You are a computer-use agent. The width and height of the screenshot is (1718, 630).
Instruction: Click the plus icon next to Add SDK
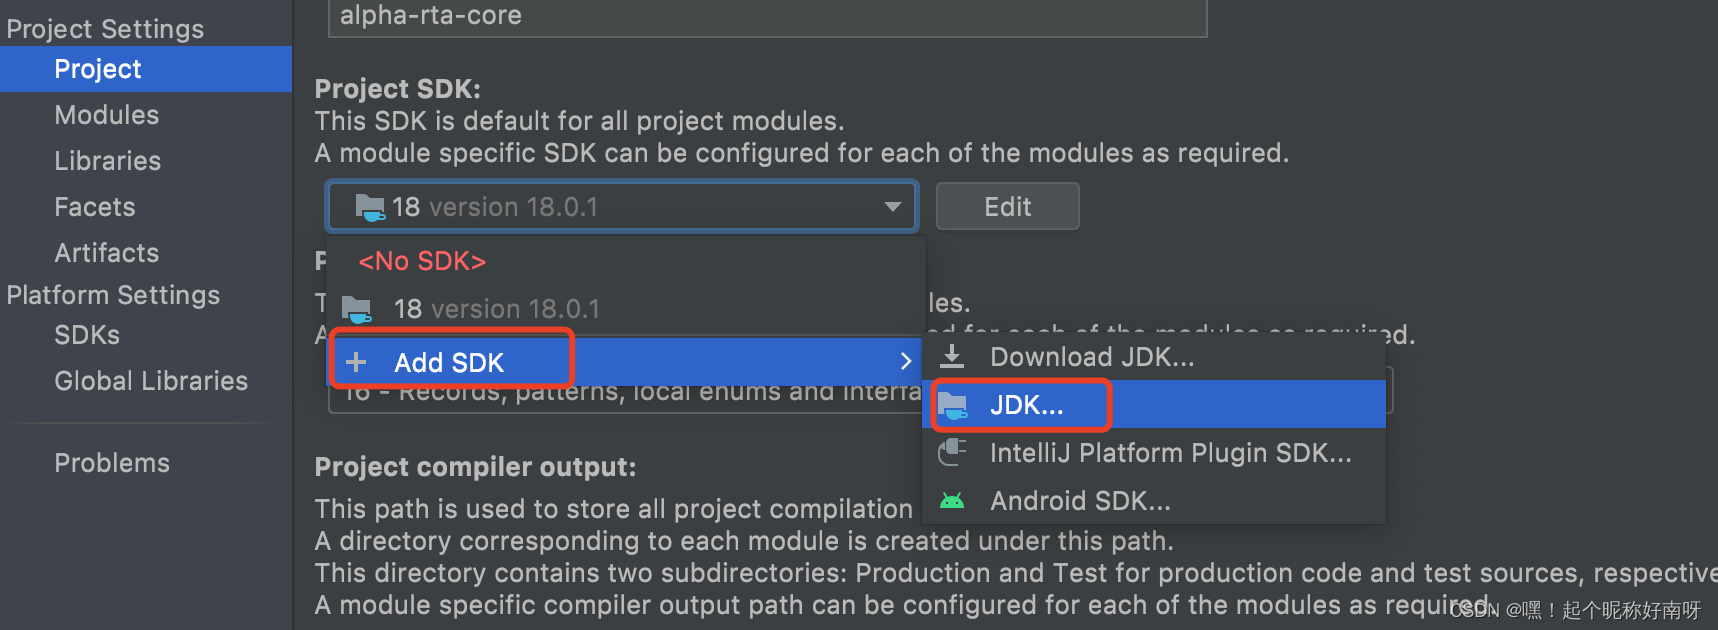tap(356, 361)
